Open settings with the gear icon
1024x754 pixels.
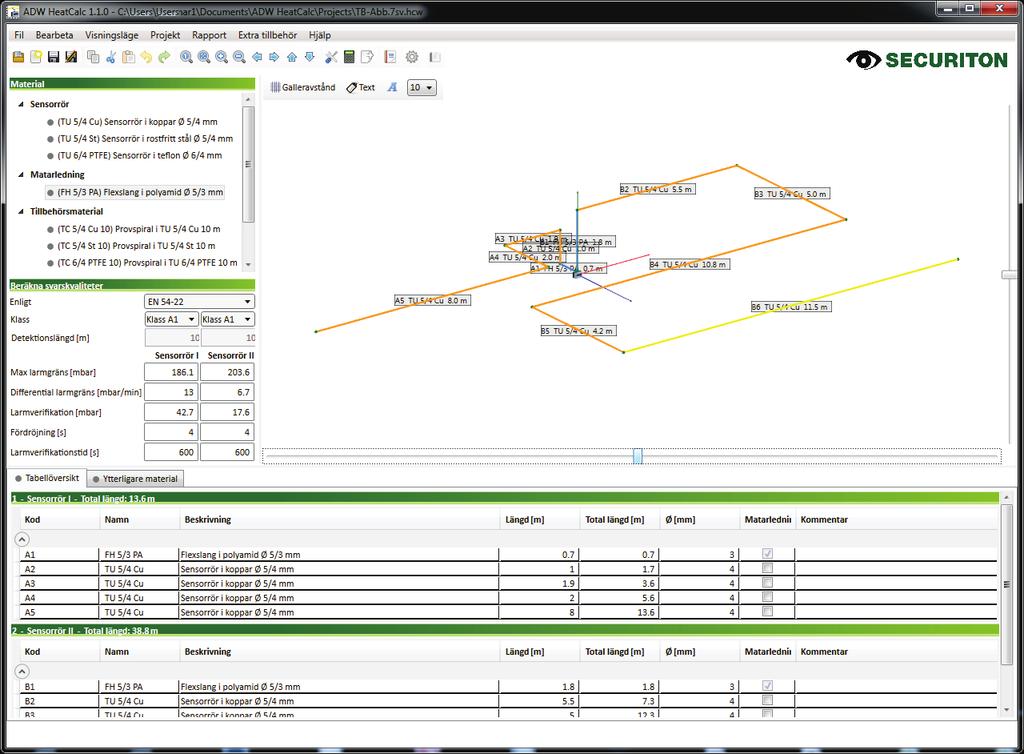click(x=412, y=57)
